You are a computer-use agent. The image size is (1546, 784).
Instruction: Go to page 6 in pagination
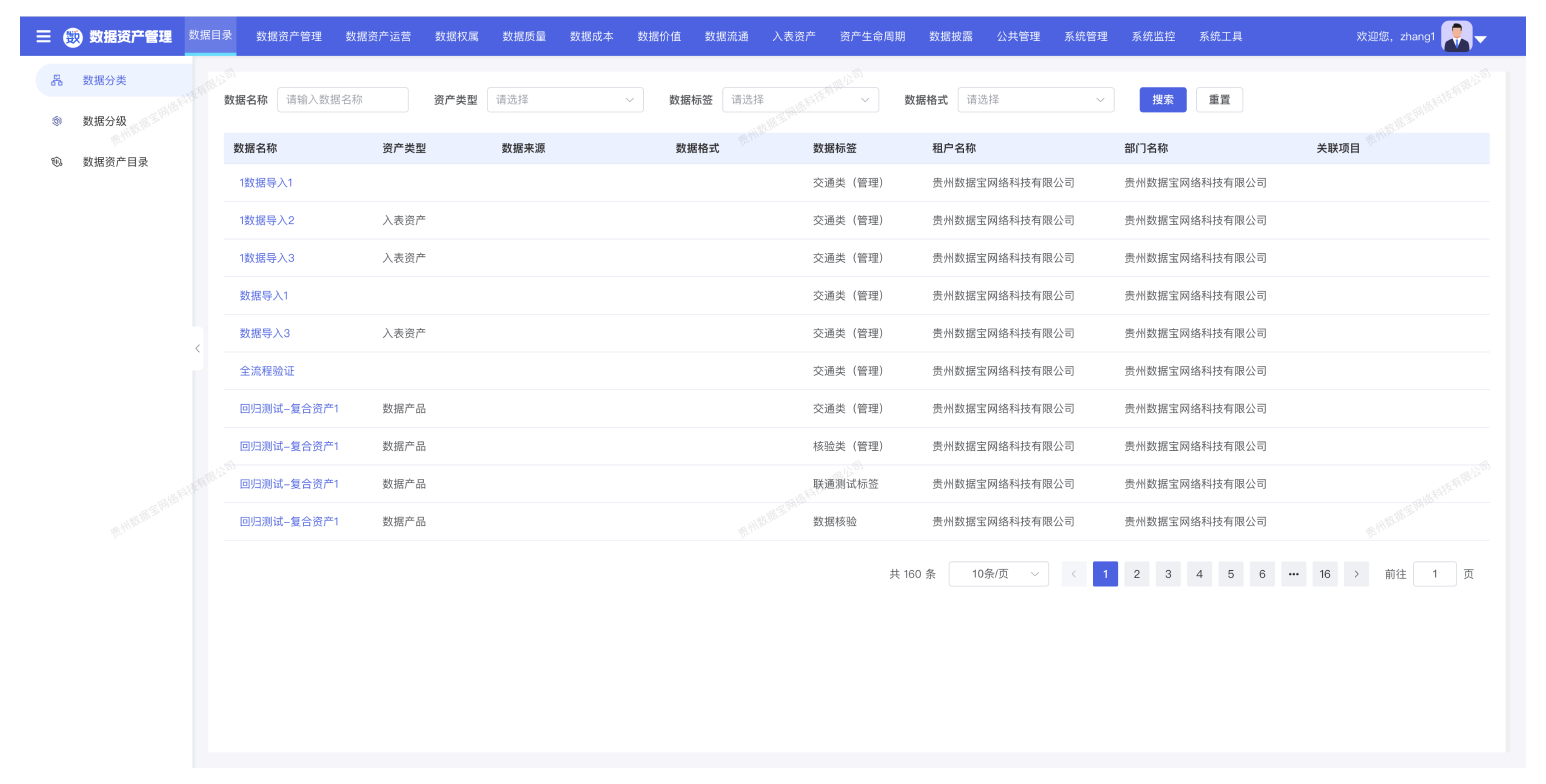pos(1262,574)
